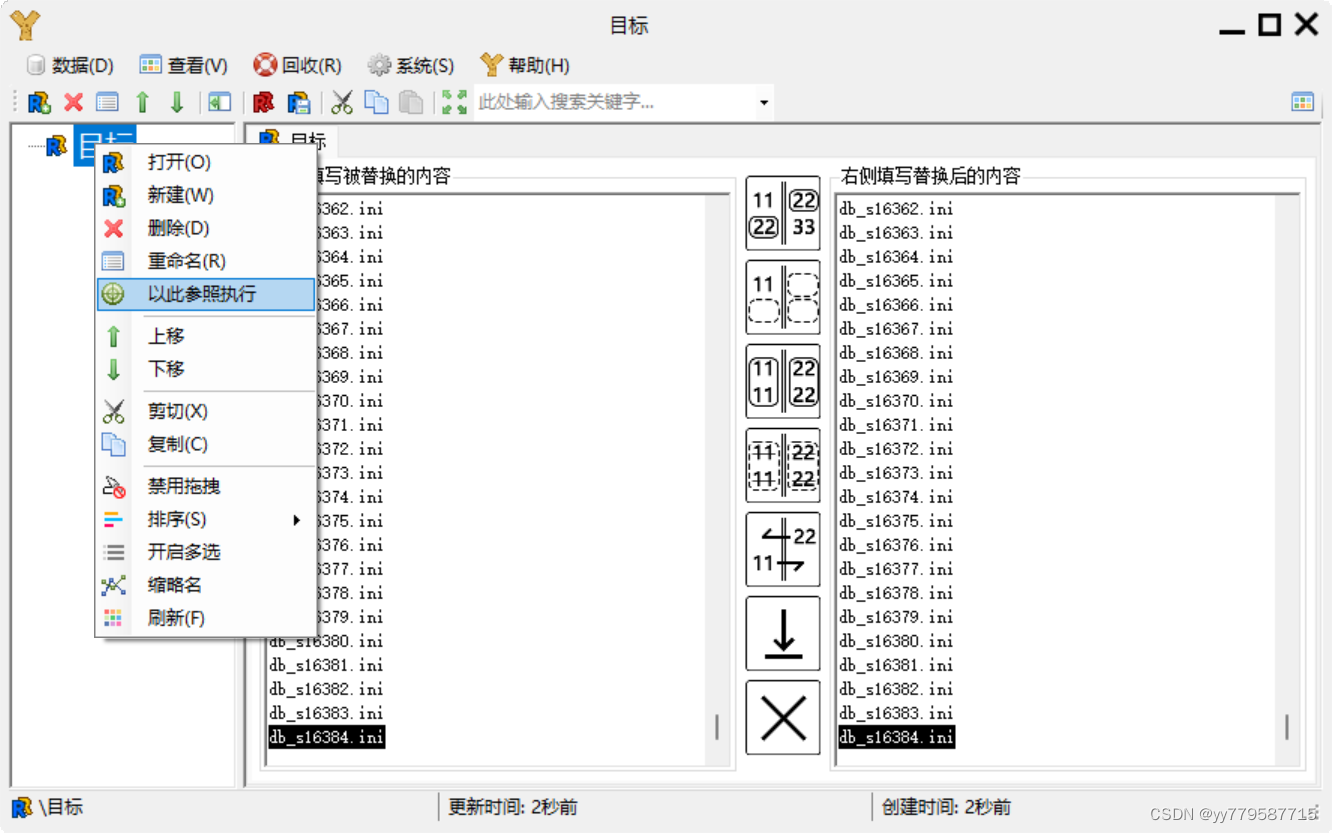Screen dimensions: 1332x833
Task: Click the dashed strikethrough 11/22 button
Action: (x=783, y=465)
